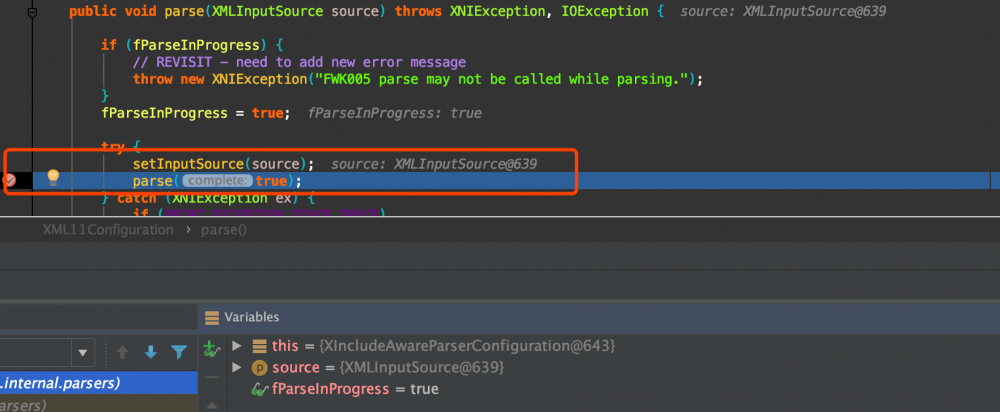Collapse the parse method fold marker
This screenshot has height=412, width=1000.
tap(32, 12)
